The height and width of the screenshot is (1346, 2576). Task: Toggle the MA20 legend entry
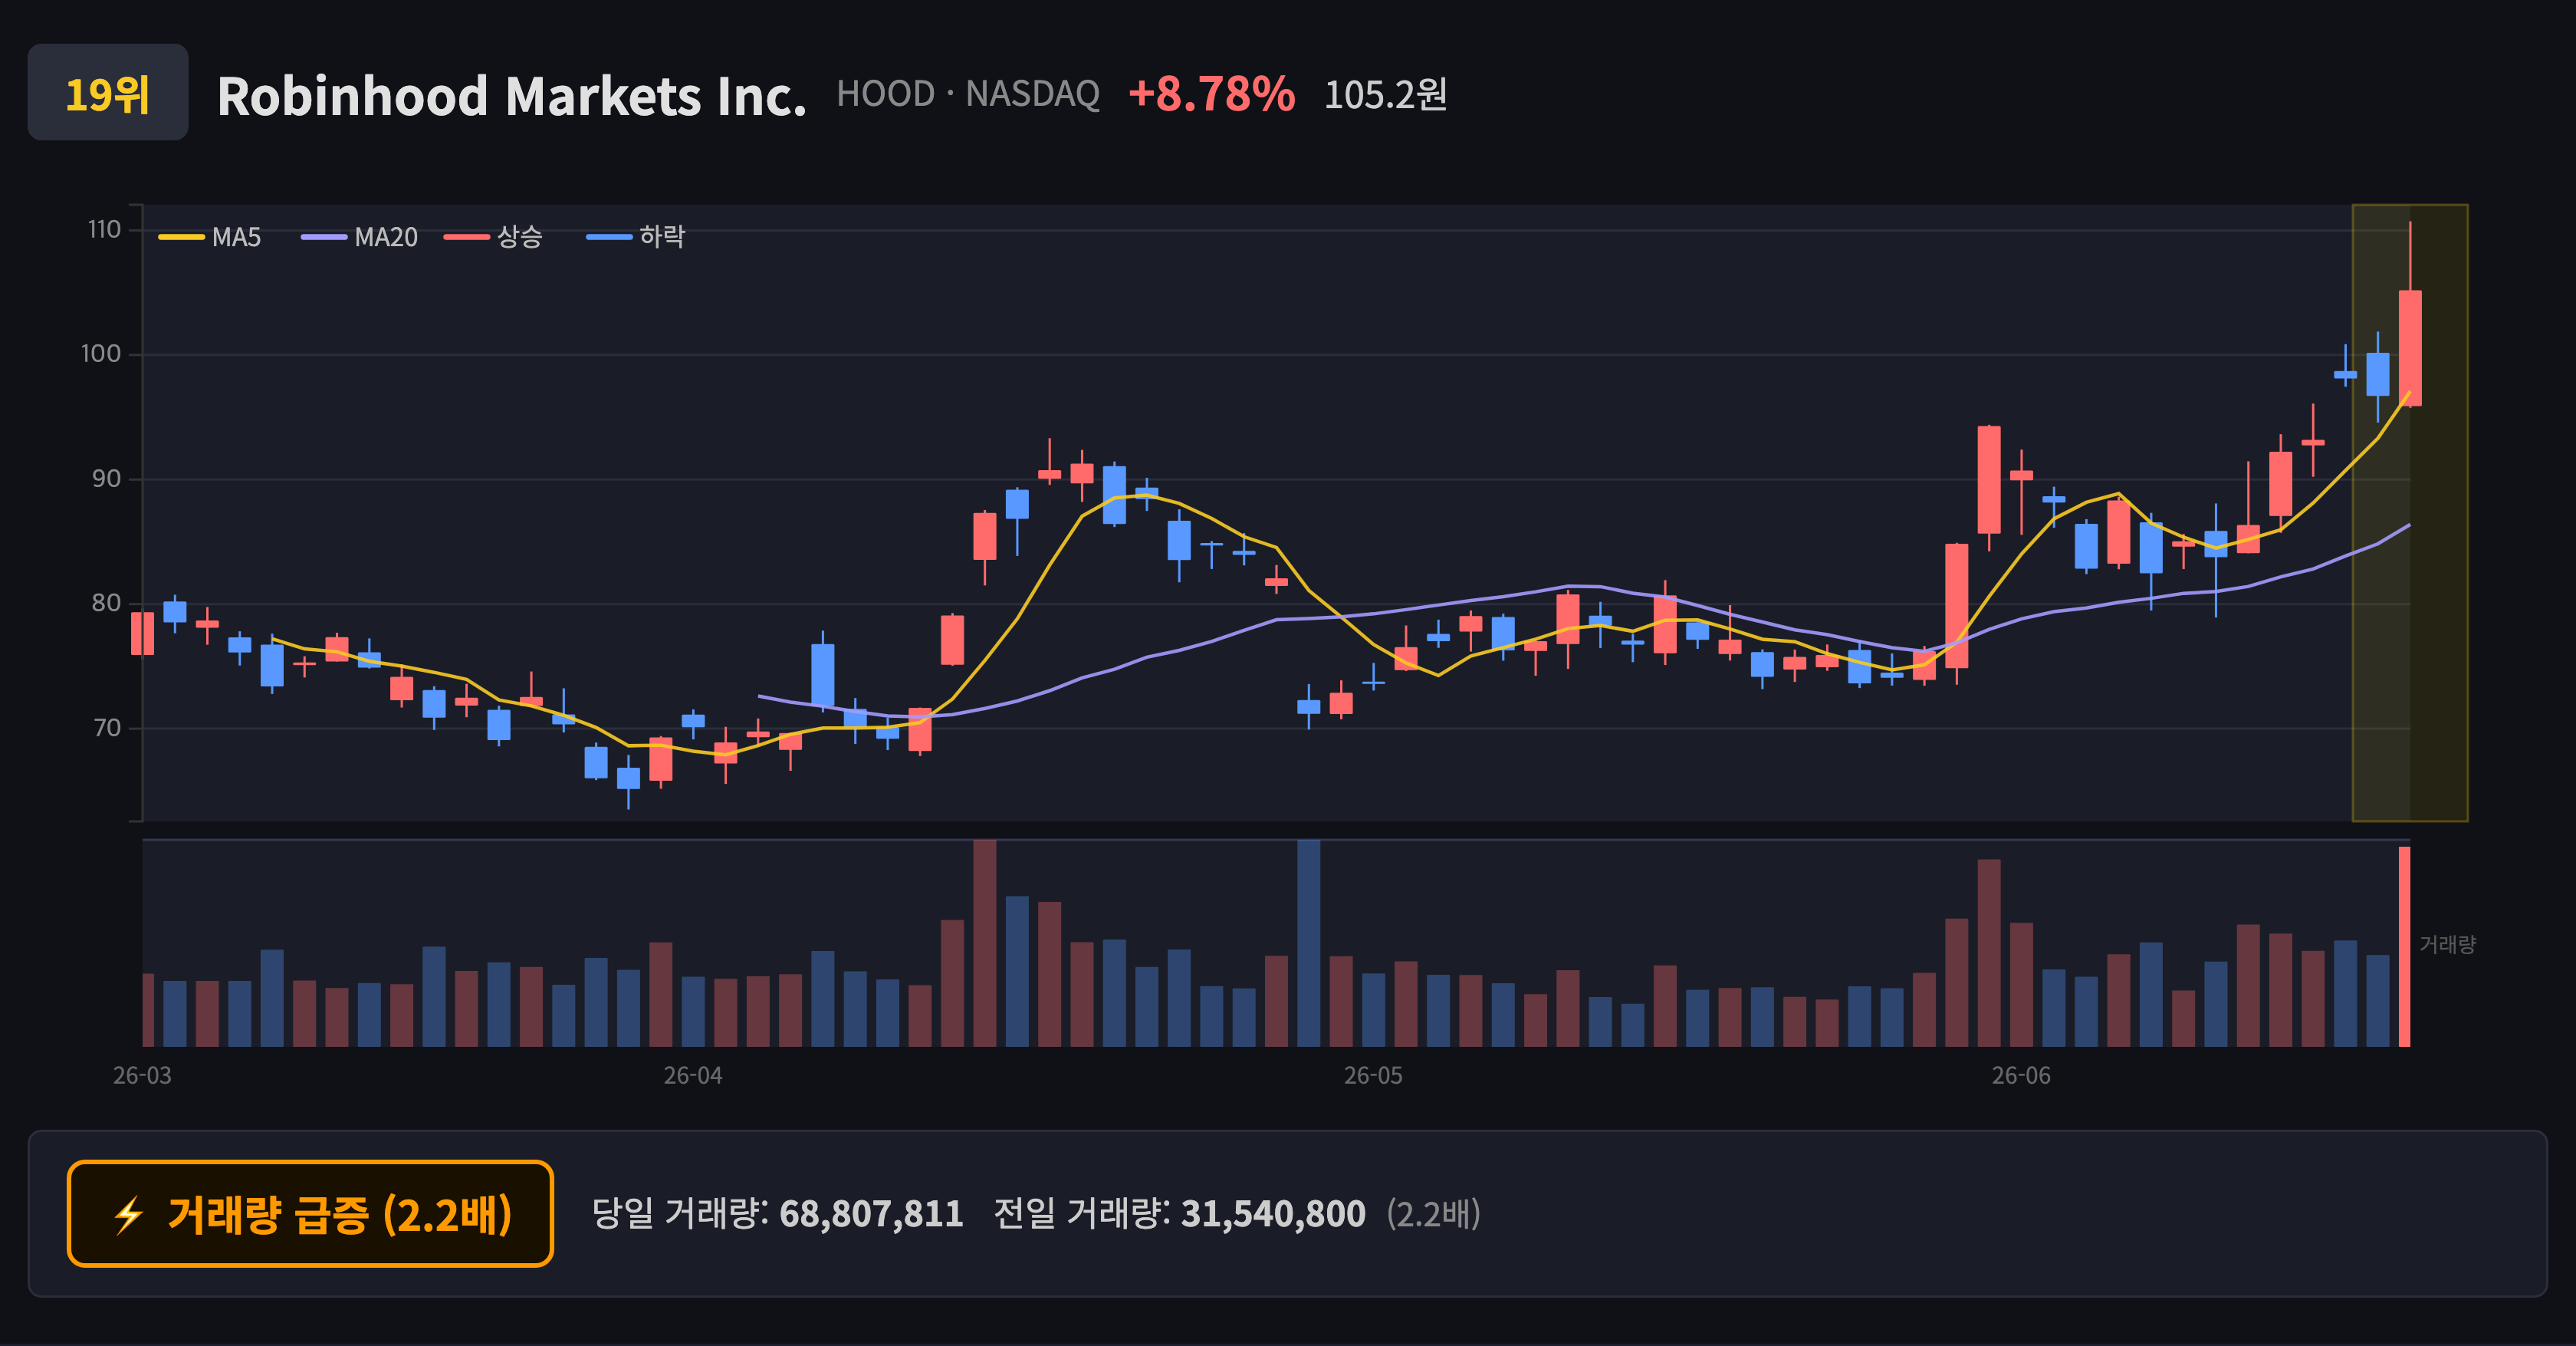(360, 237)
